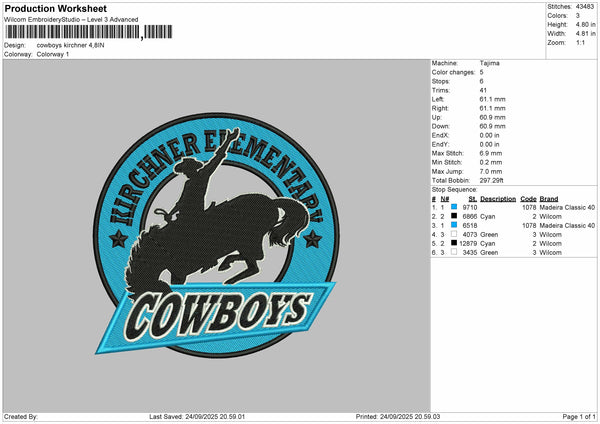Click the 'Created By:' footer label

click(x=21, y=417)
